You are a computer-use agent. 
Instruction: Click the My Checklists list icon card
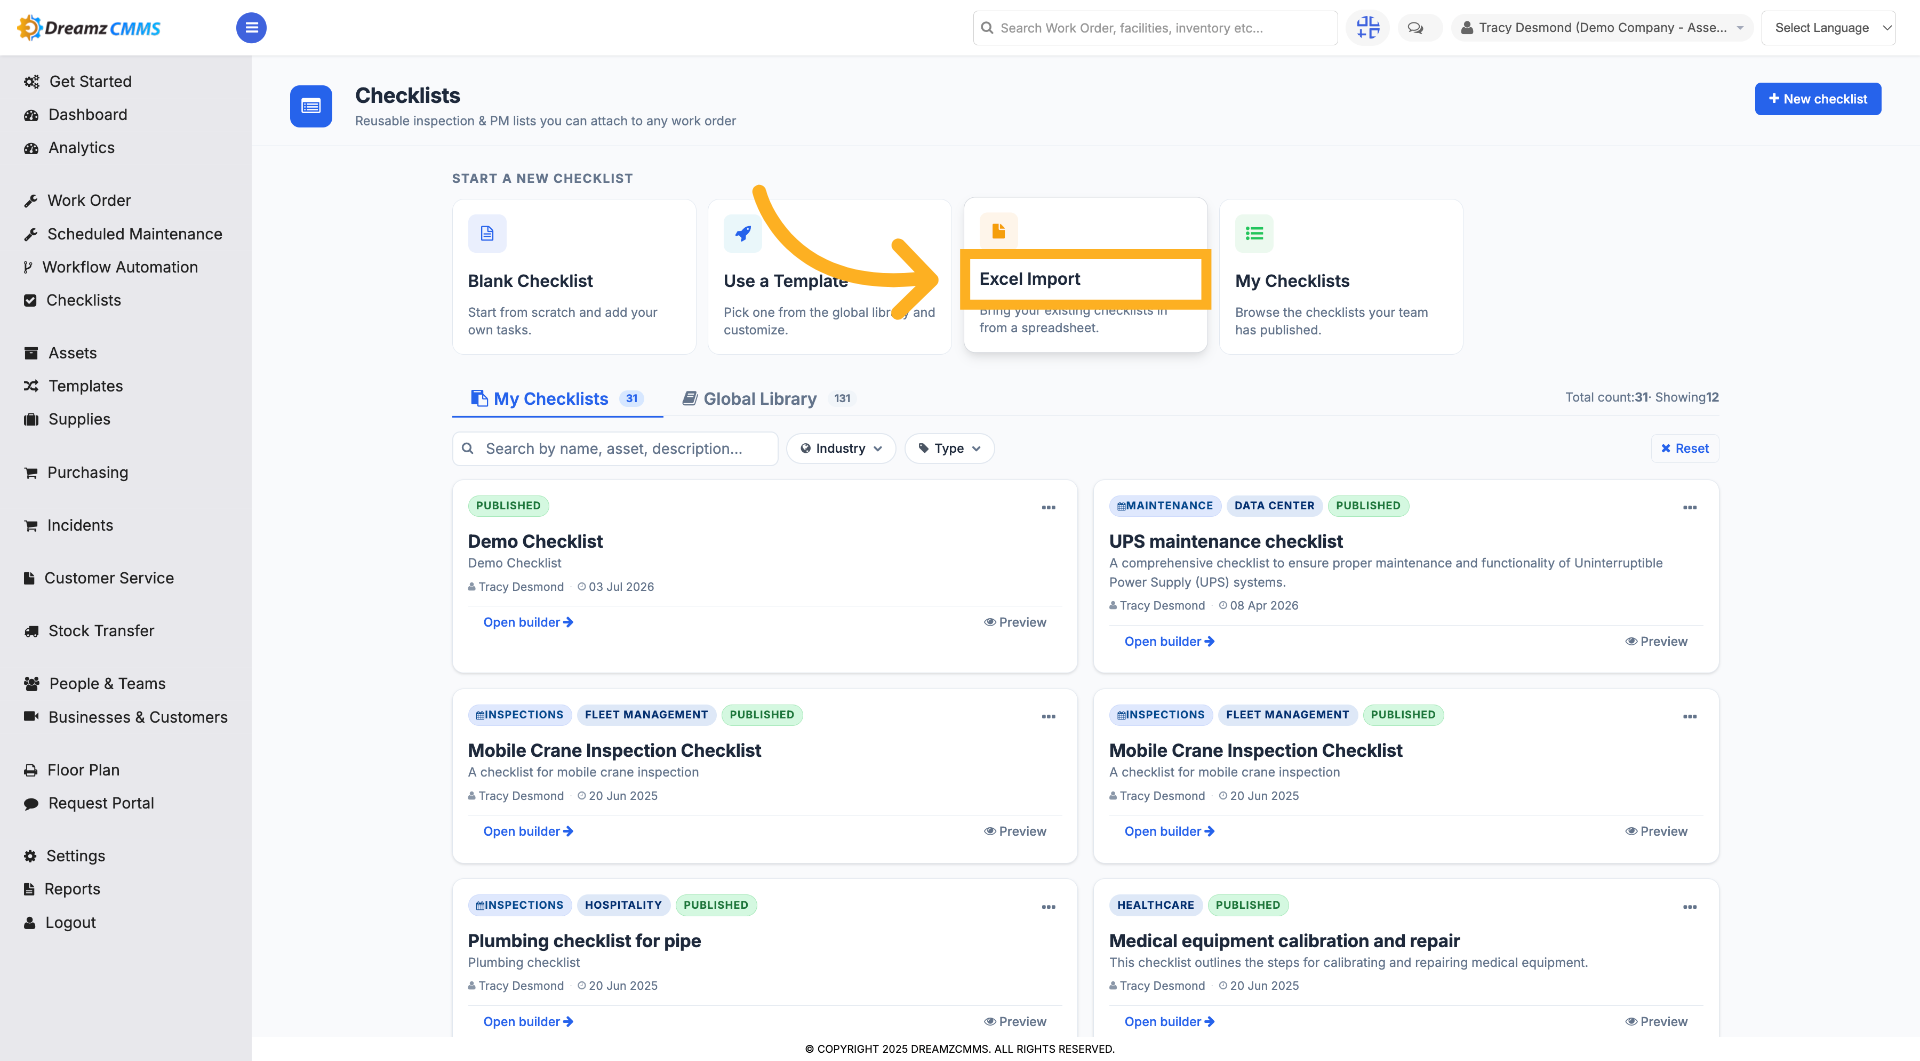click(x=1341, y=277)
